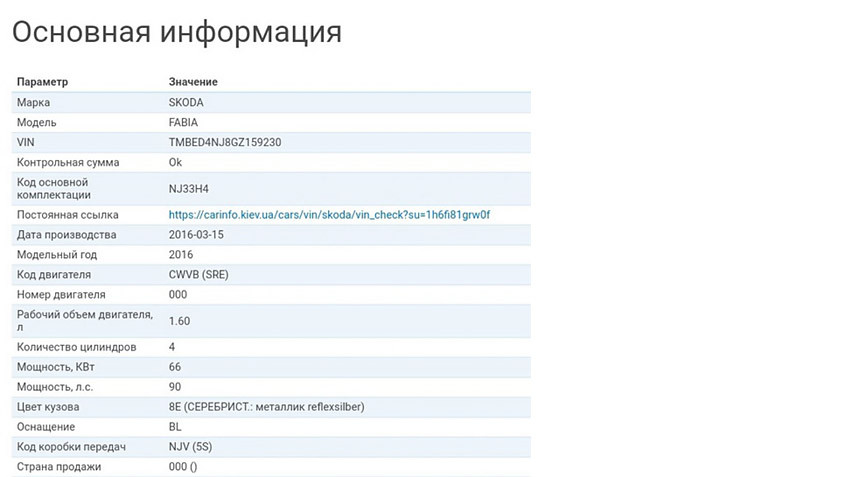Click 'Рабочий объем двигателя, л' label

coord(85,321)
